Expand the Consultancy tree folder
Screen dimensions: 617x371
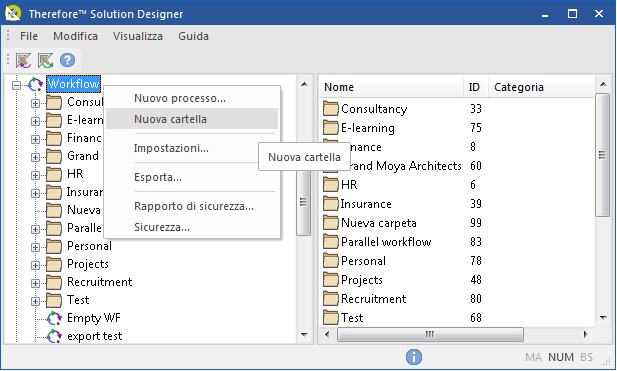coord(35,103)
